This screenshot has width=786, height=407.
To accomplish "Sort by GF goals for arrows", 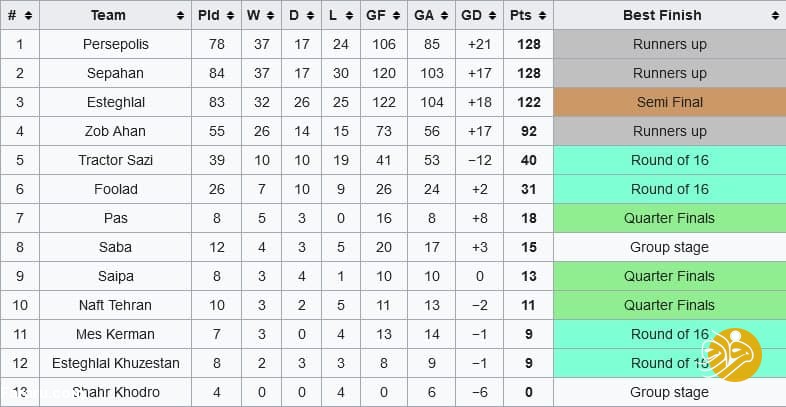I will coord(395,15).
